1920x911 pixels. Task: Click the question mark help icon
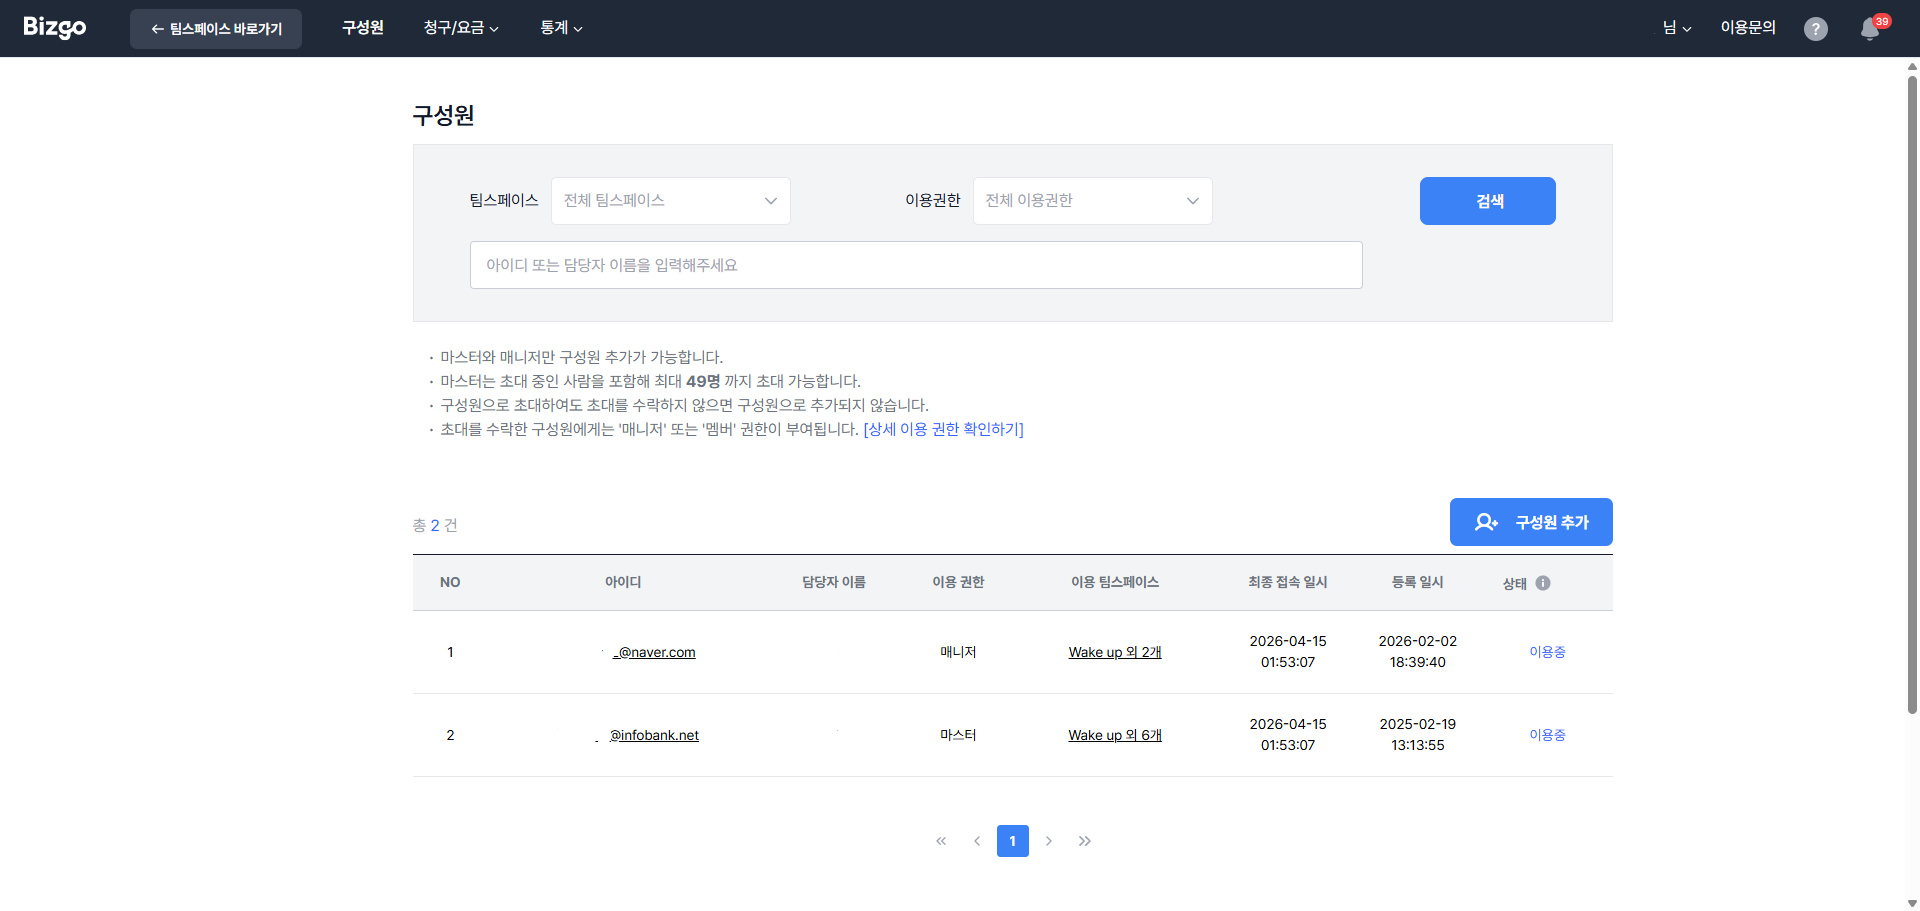[1816, 29]
